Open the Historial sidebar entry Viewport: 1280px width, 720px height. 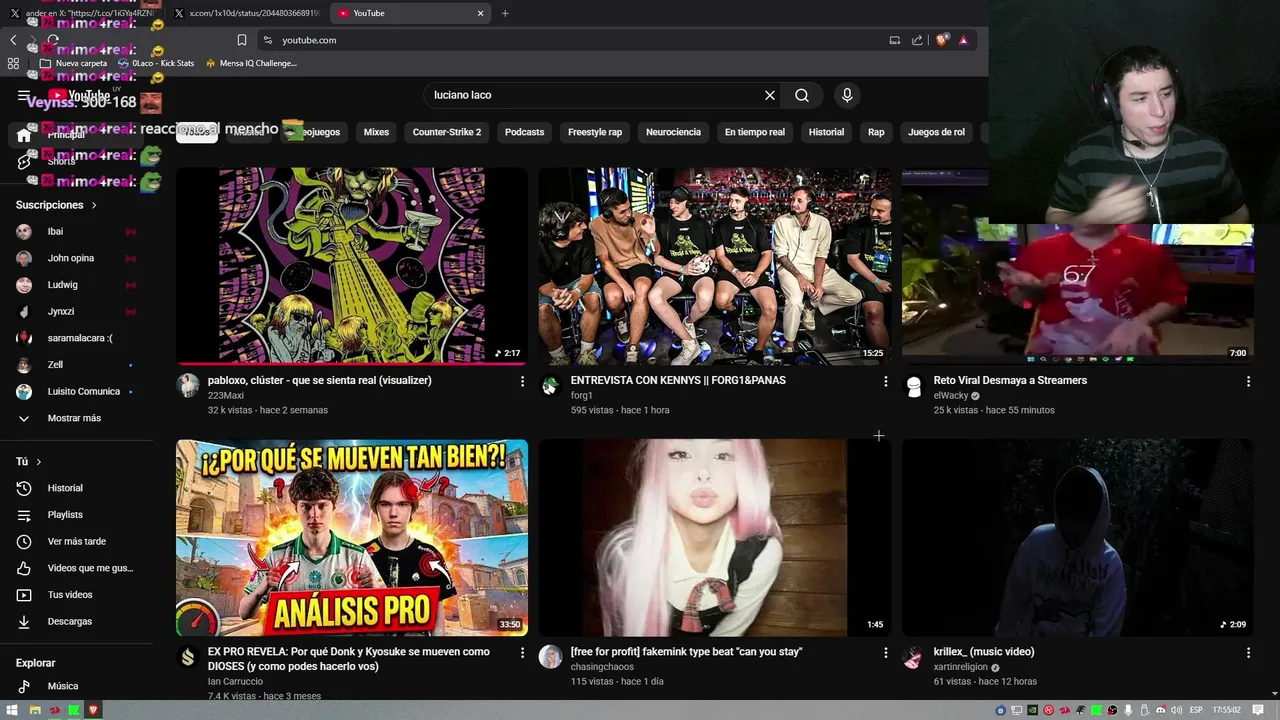coord(65,488)
